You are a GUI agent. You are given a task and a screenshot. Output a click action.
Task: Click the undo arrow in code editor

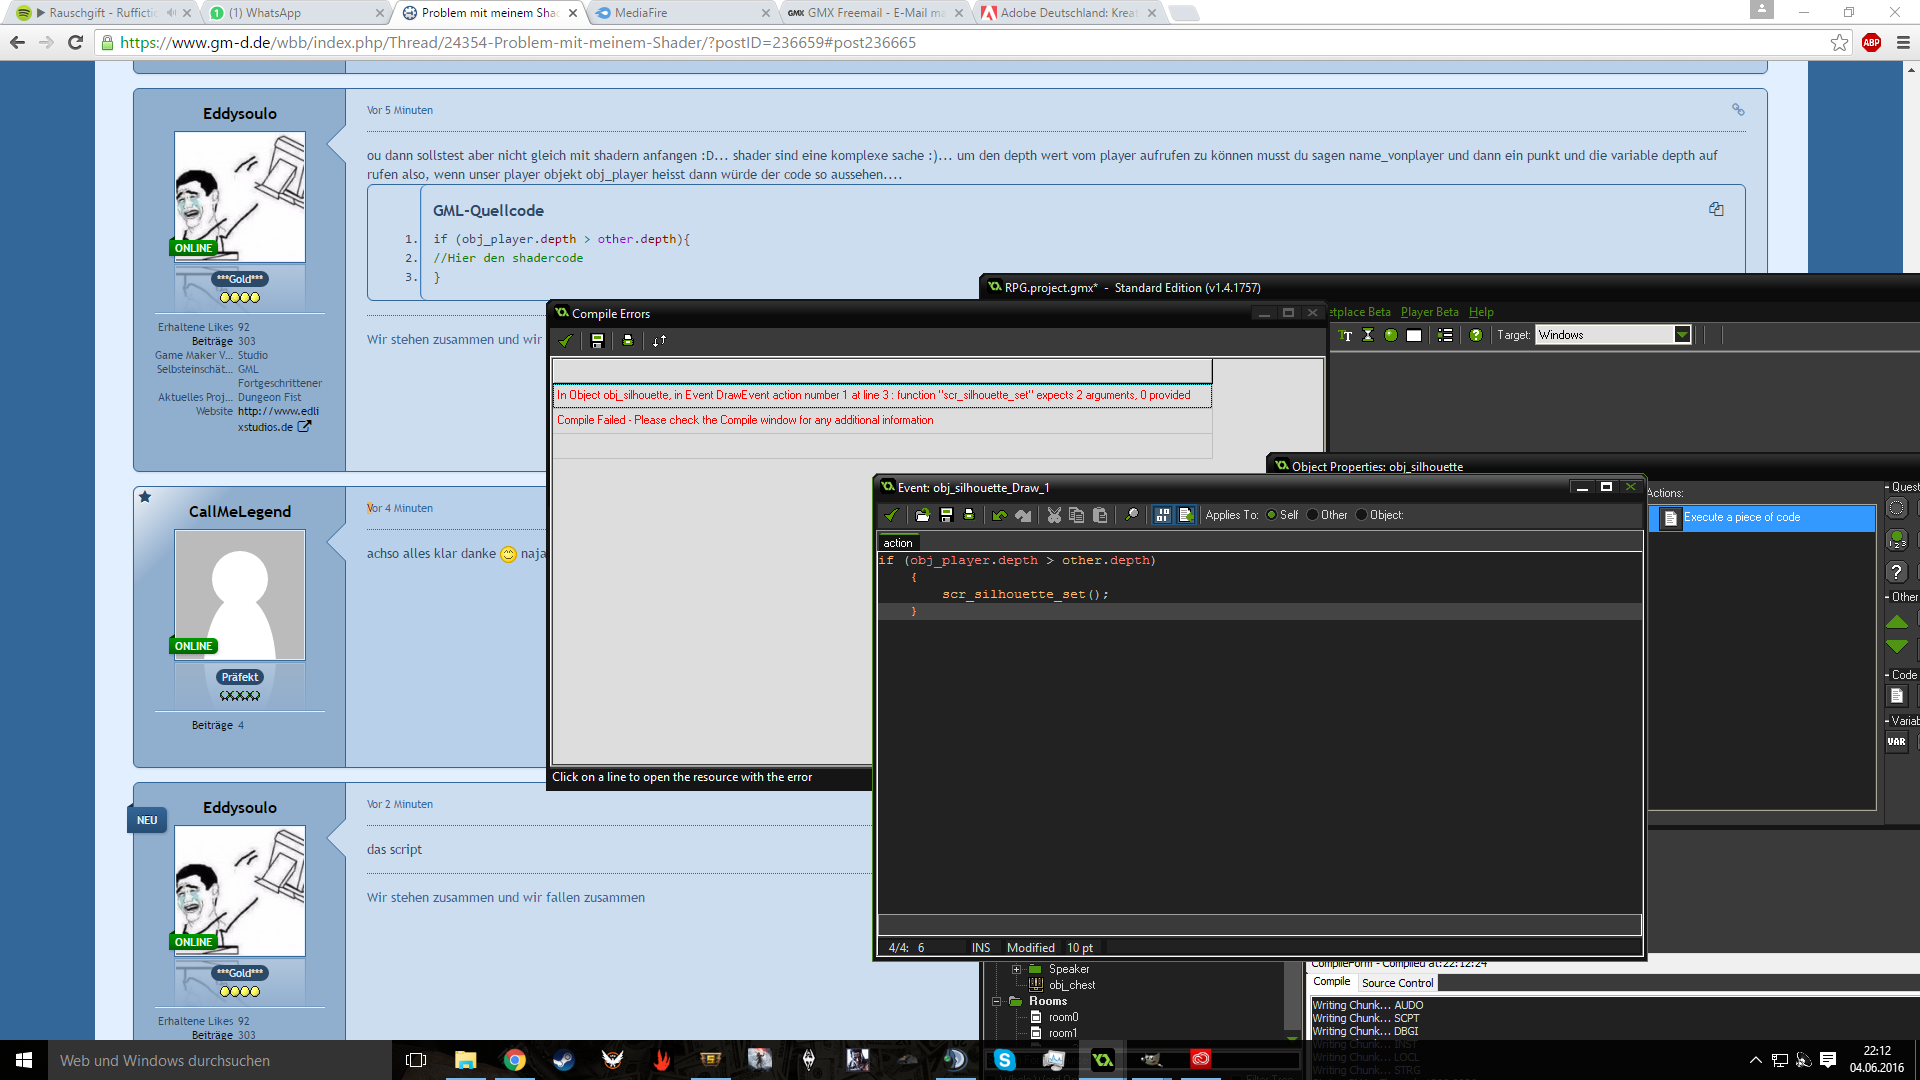tap(999, 515)
